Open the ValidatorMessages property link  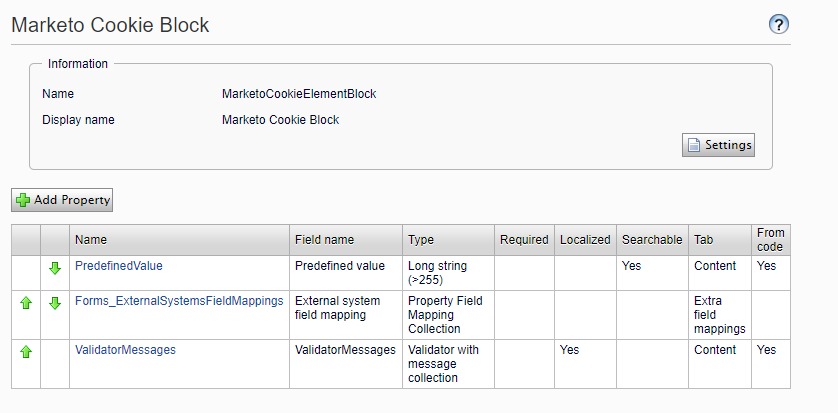click(125, 350)
